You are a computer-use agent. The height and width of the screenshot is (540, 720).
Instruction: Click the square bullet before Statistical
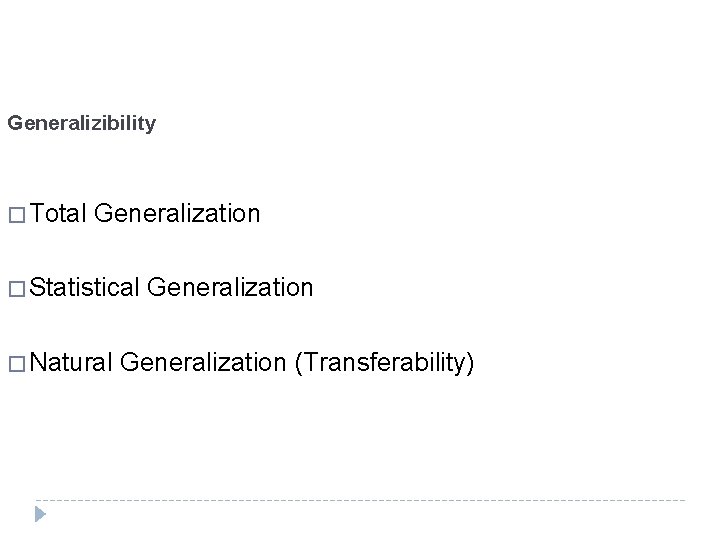click(15, 289)
